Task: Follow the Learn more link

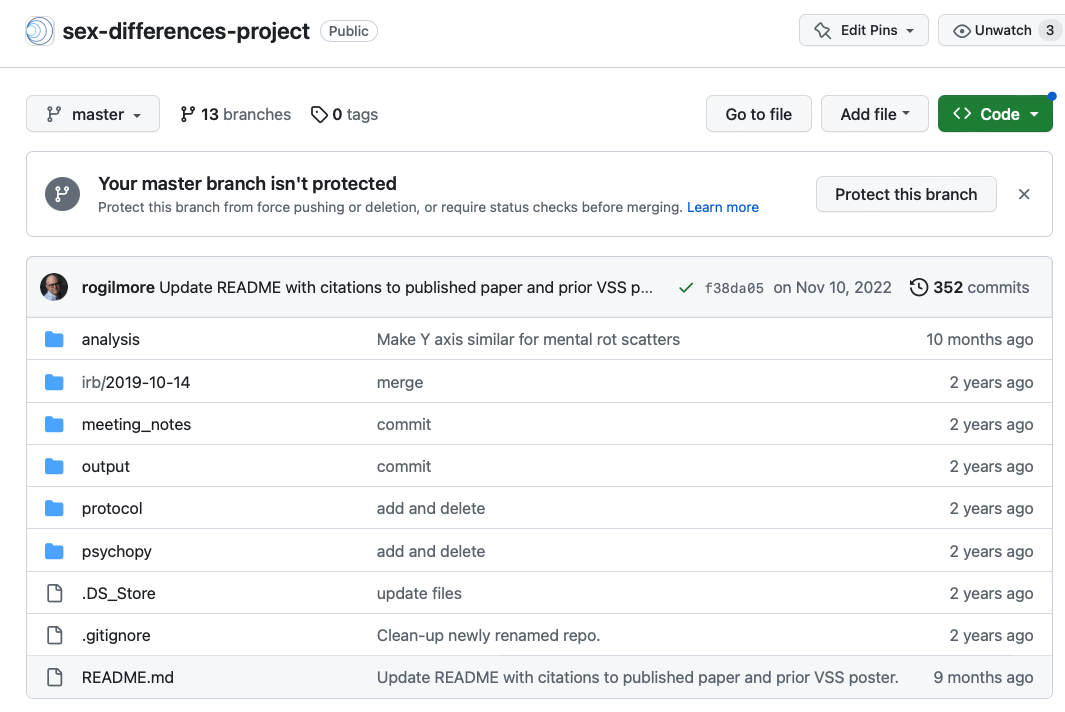Action: point(722,208)
